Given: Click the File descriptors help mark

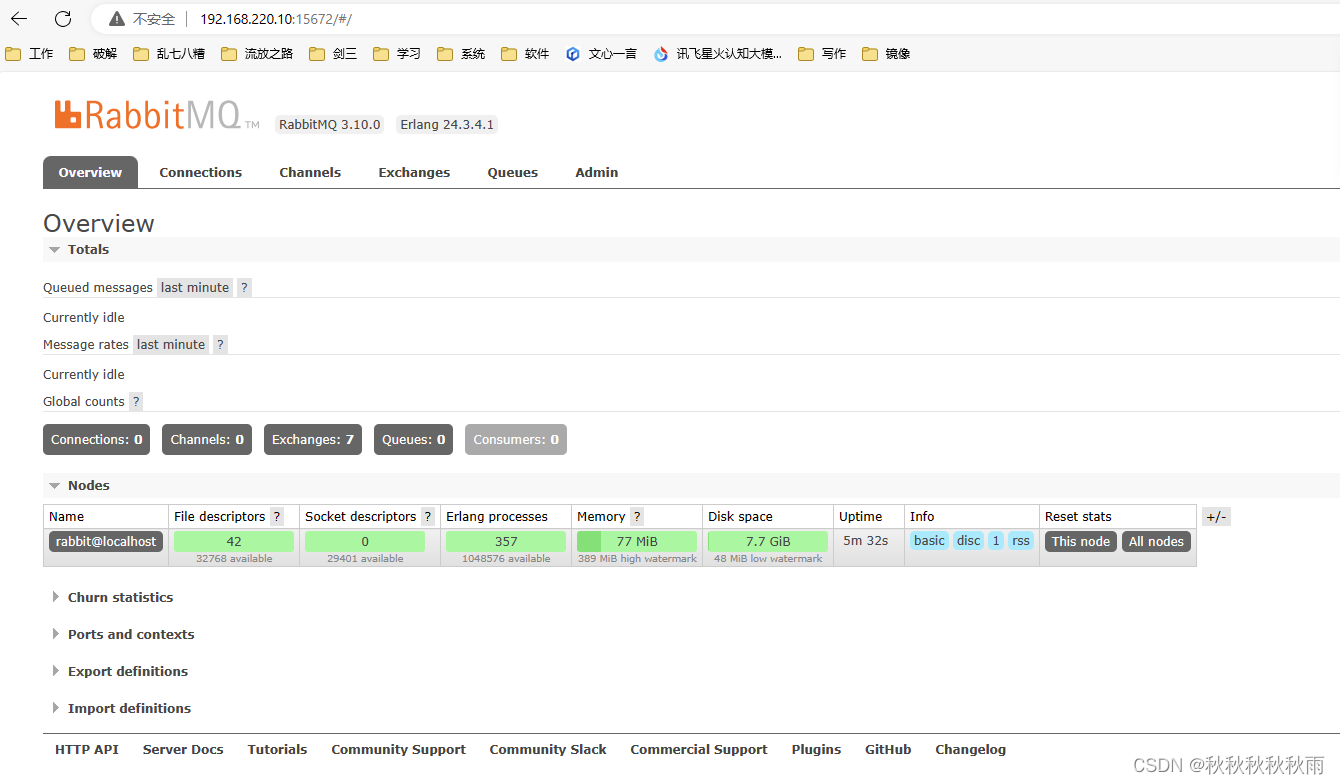Looking at the screenshot, I should 277,516.
